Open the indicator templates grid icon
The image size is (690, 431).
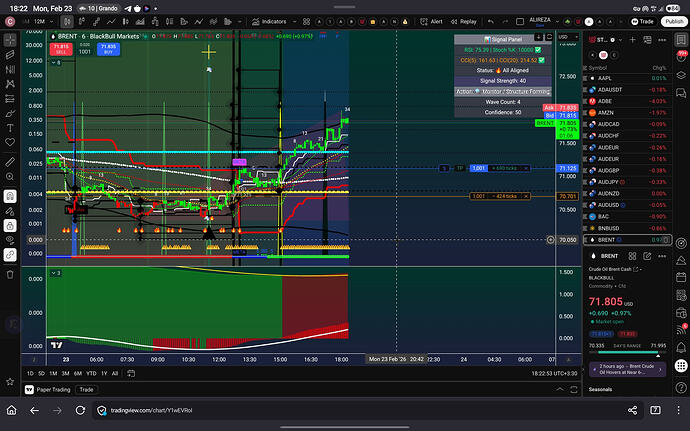[306, 22]
